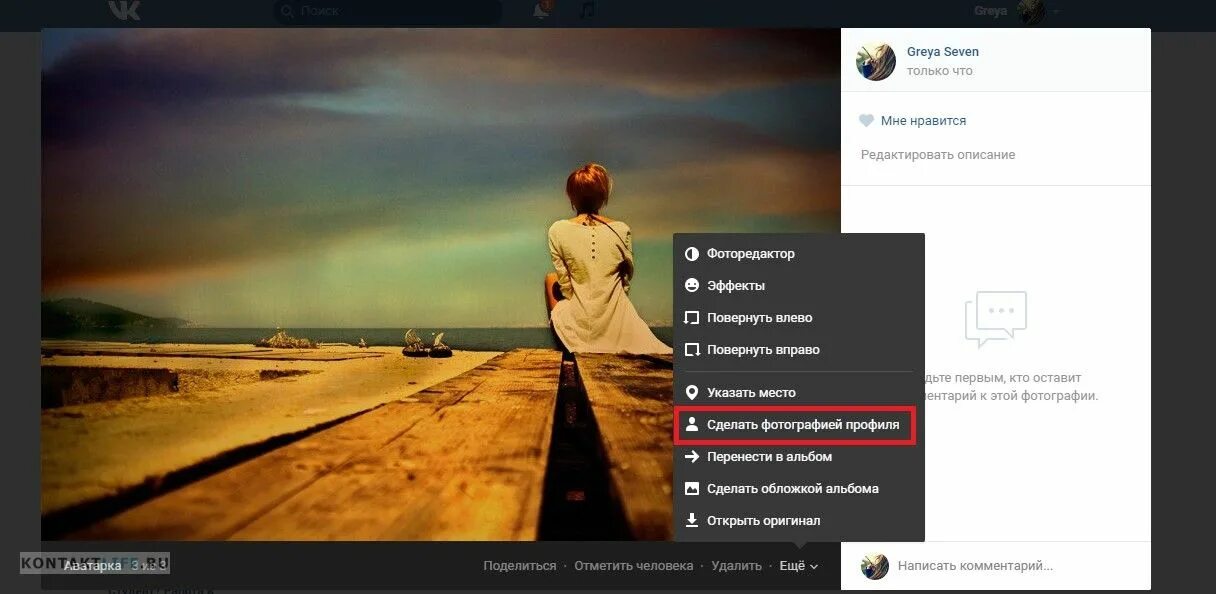Screen dimensions: 1216x594
Task: Click the profile person icon in menu
Action: coord(691,425)
